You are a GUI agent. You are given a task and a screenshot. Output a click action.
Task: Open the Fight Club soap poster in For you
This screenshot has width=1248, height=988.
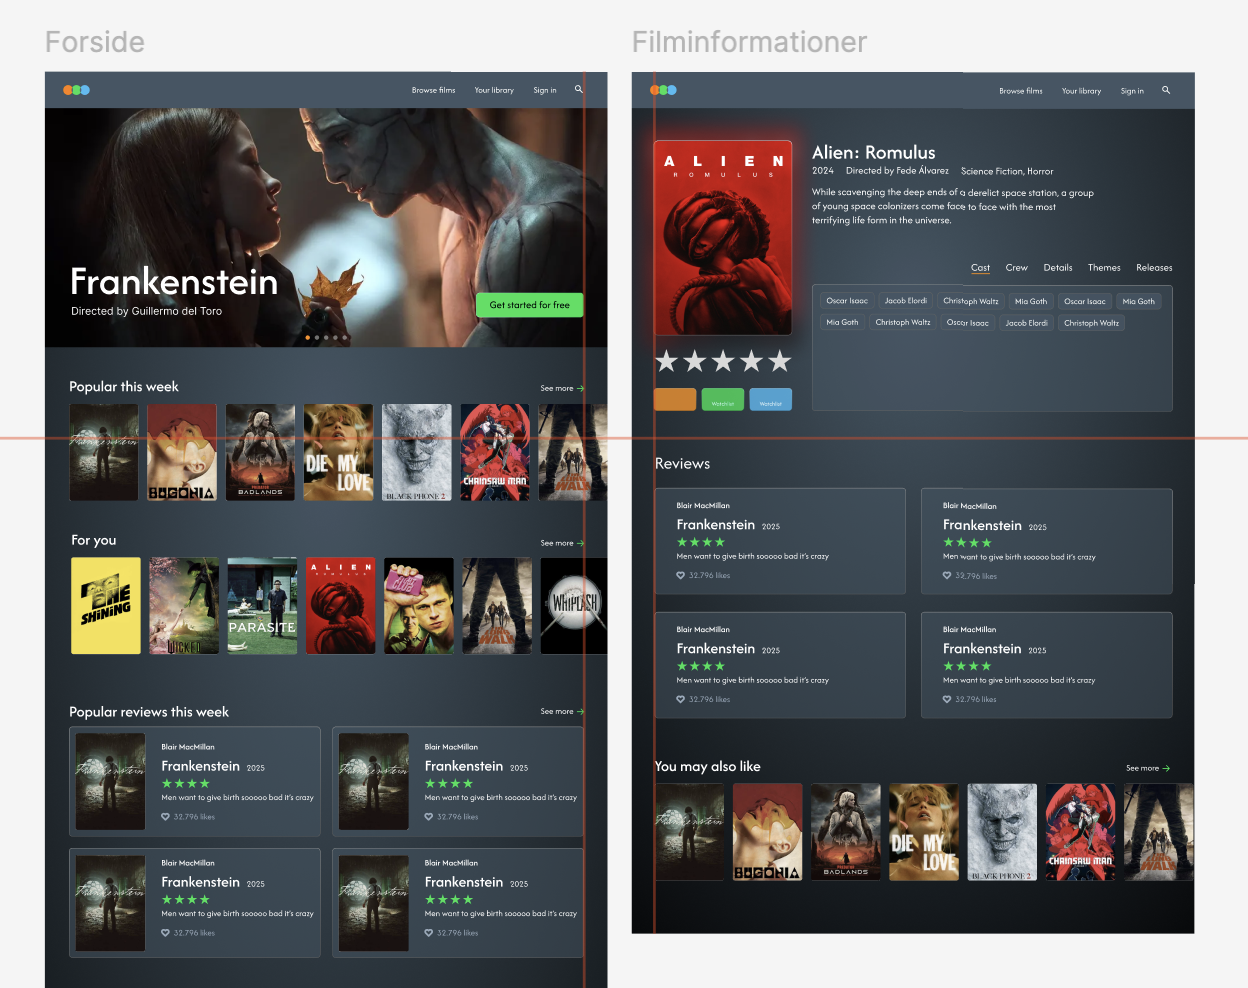(419, 606)
